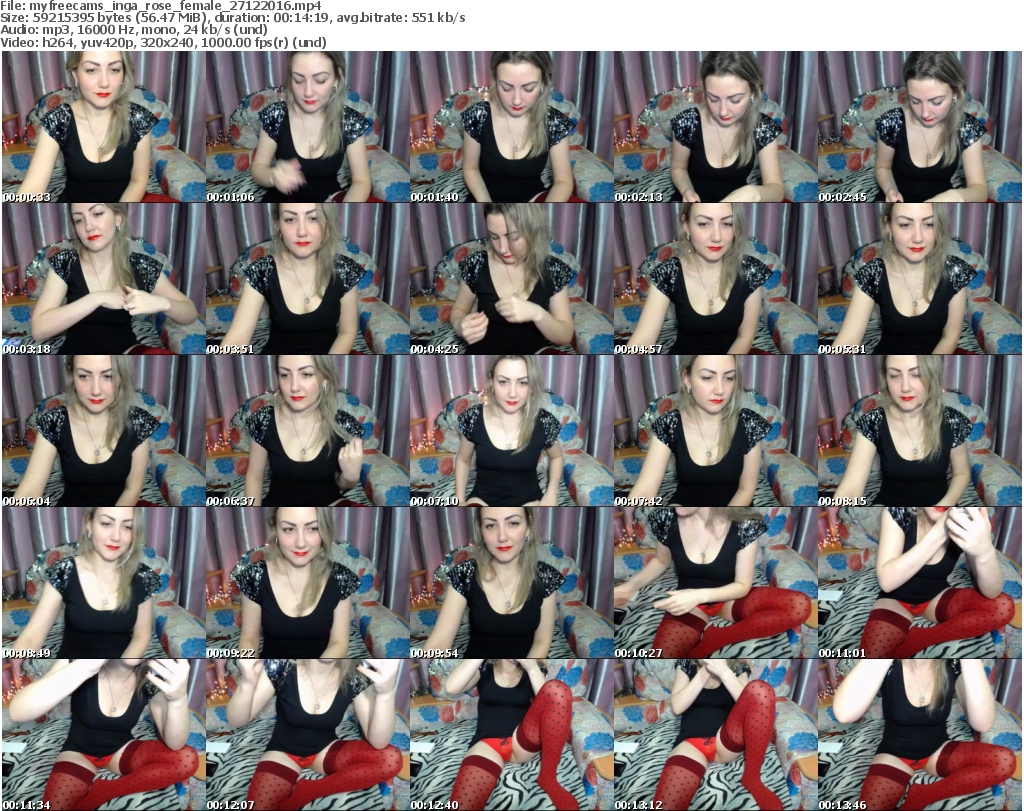Image resolution: width=1024 pixels, height=811 pixels.
Task: Select the thumbnail stamped 00:01:06
Action: (308, 127)
